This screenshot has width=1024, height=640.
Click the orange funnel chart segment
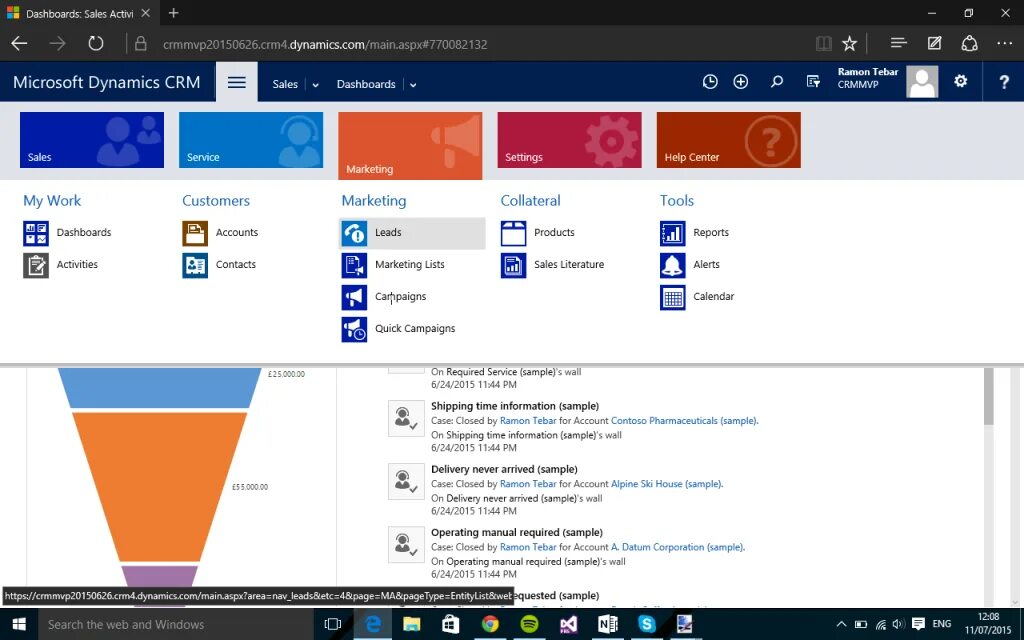[159, 487]
